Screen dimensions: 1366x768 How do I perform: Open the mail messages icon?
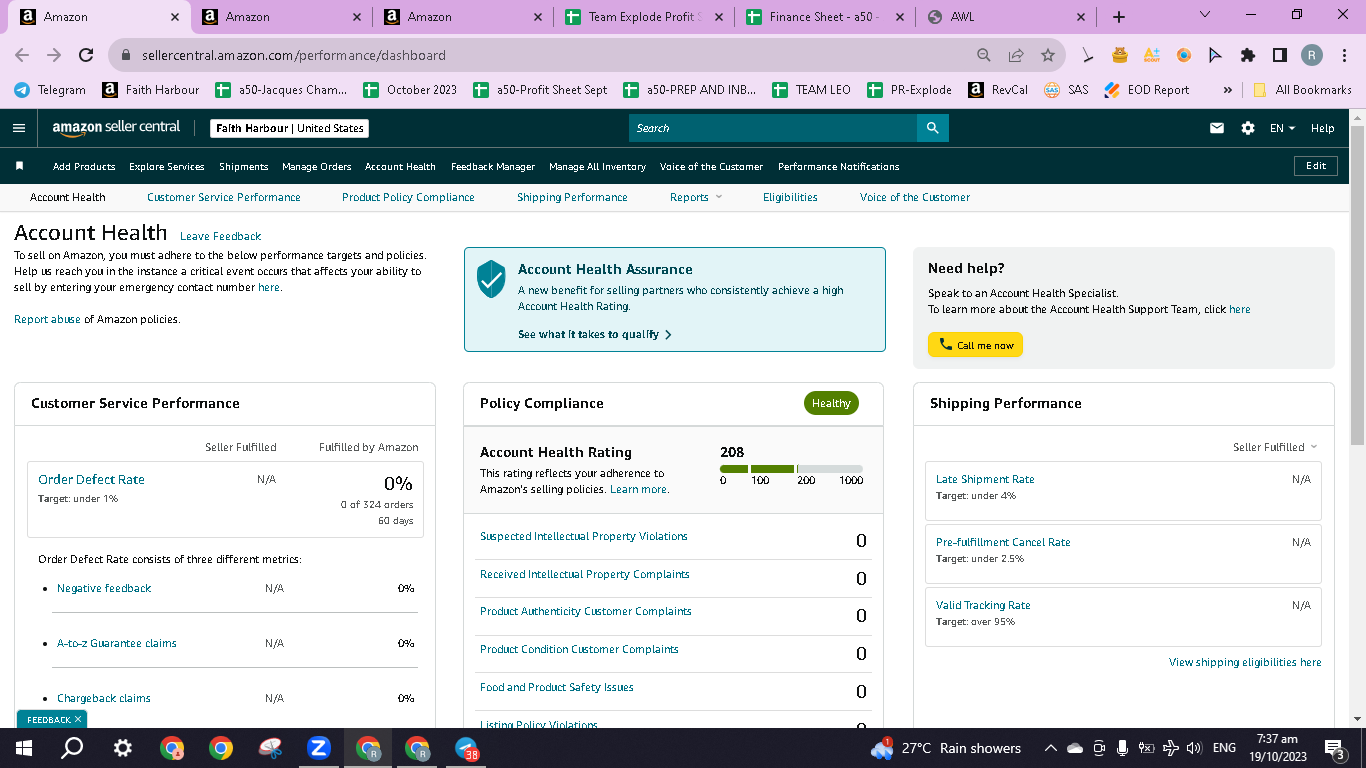[1217, 128]
